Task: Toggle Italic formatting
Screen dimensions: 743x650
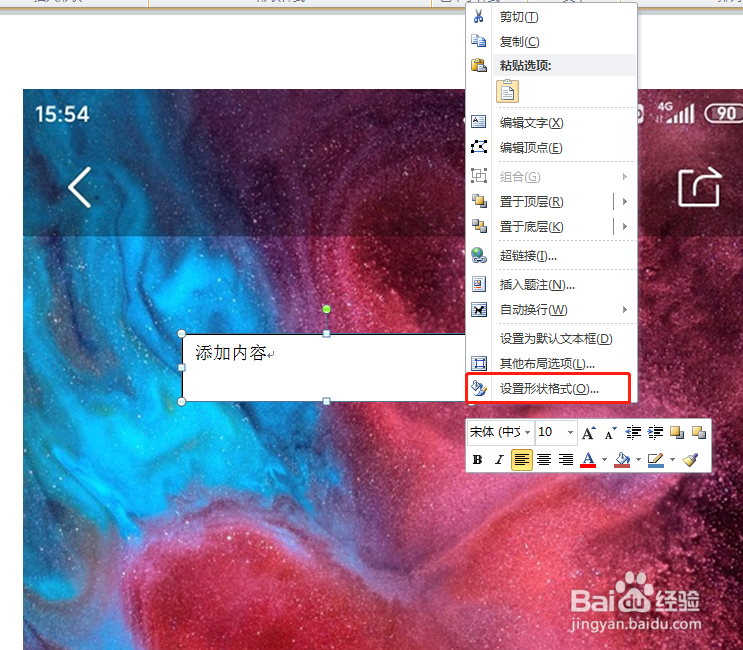Action: click(499, 460)
